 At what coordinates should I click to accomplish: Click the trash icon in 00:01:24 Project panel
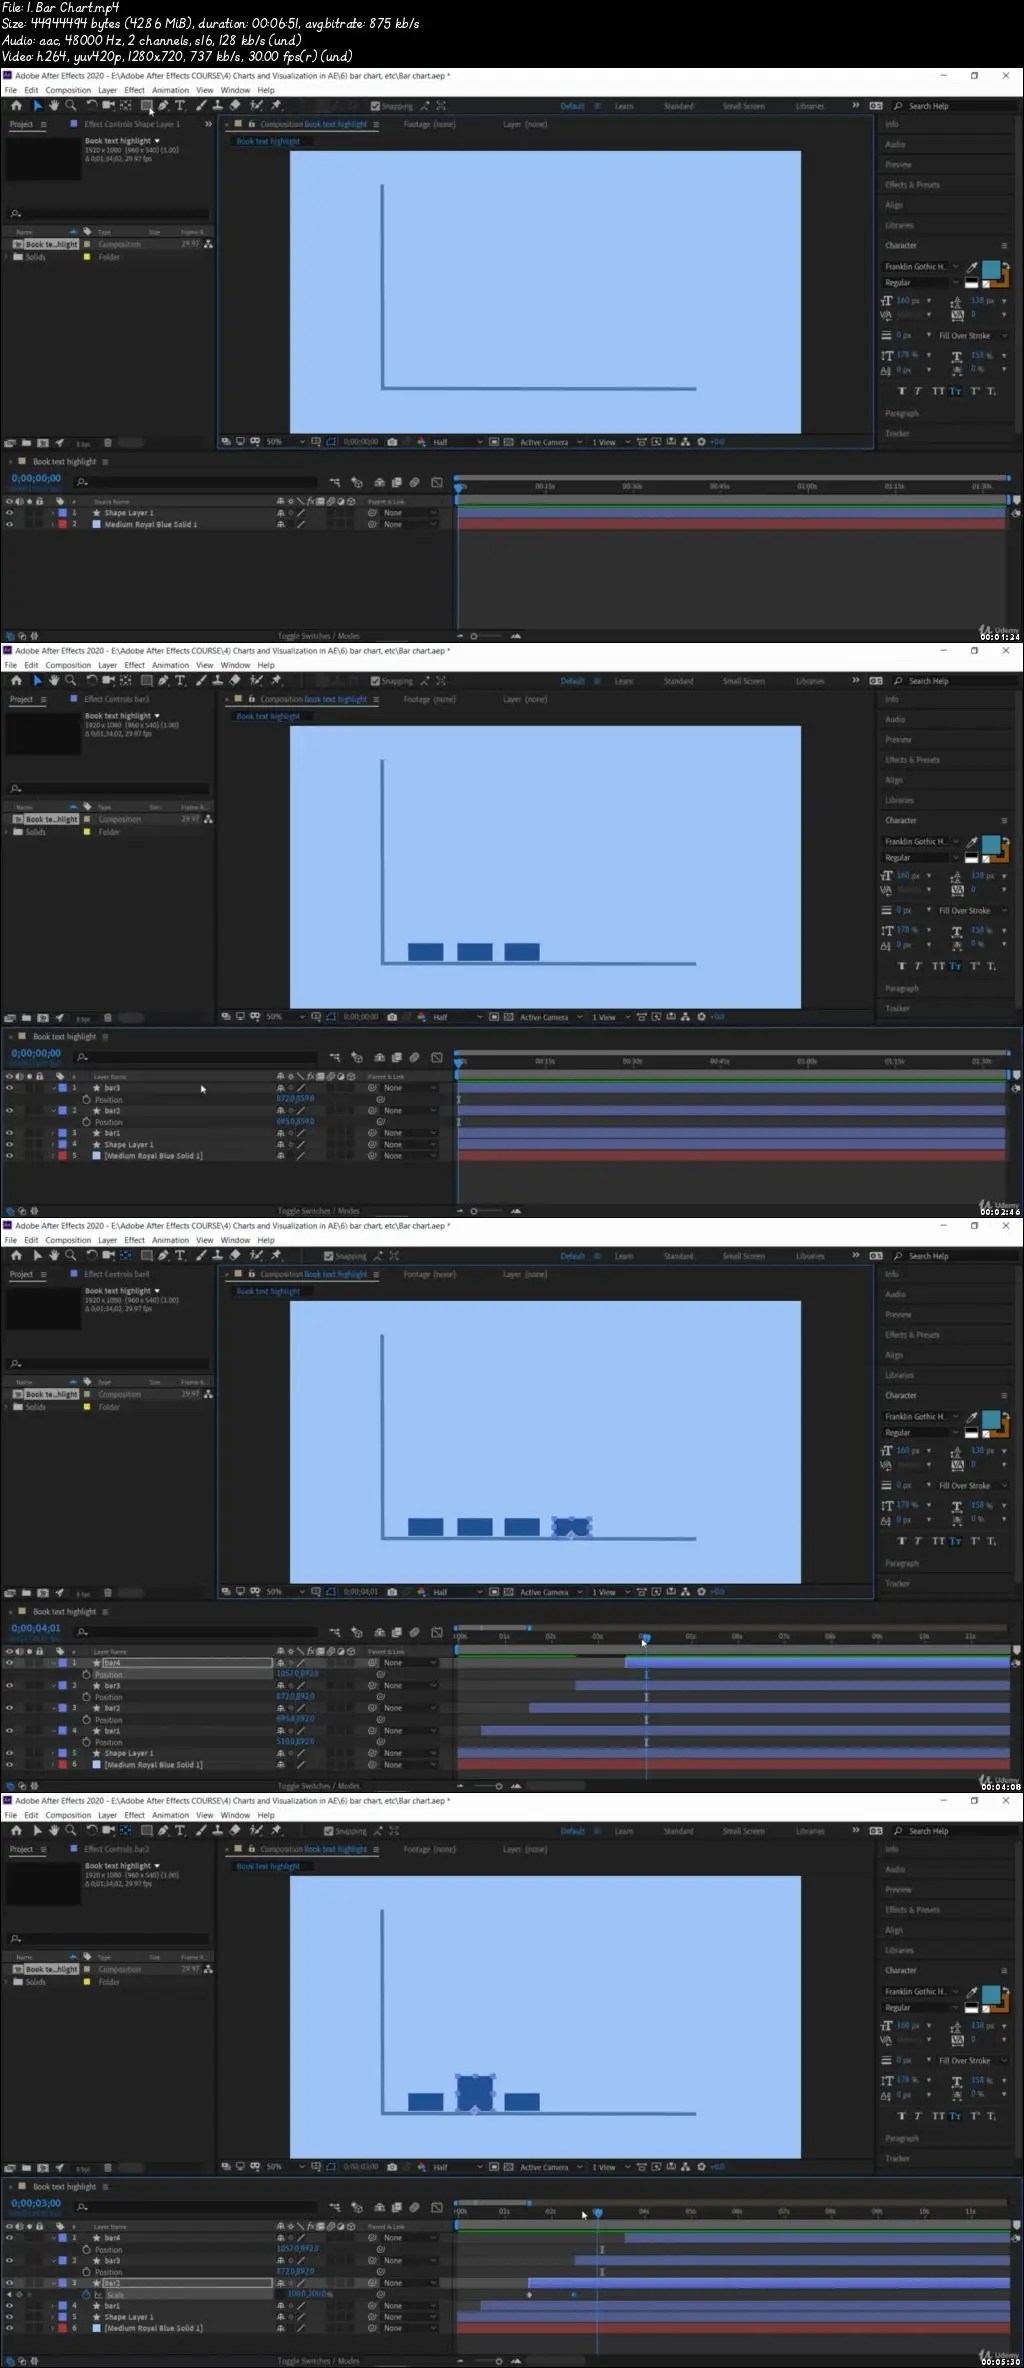pyautogui.click(x=108, y=442)
